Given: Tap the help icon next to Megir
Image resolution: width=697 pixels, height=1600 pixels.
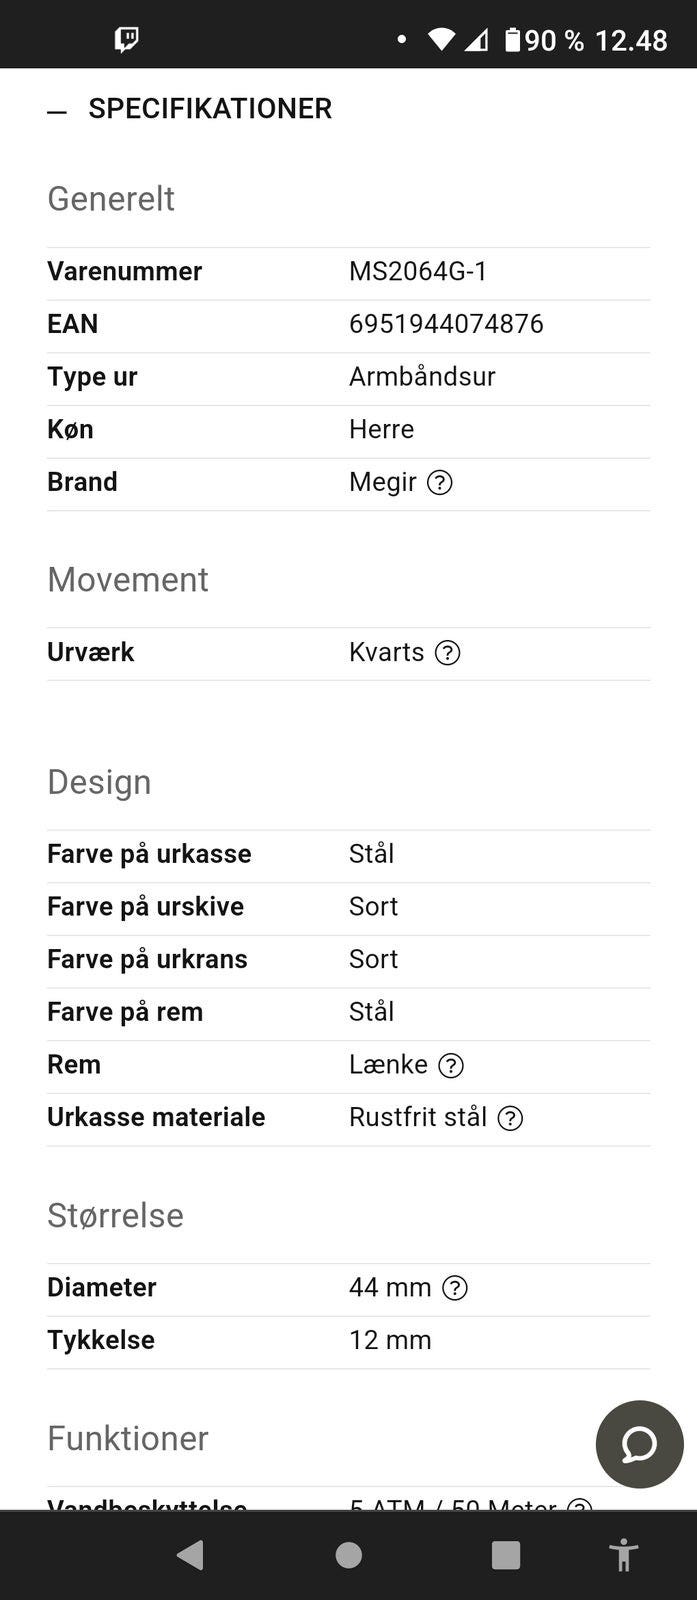Looking at the screenshot, I should click(x=440, y=483).
